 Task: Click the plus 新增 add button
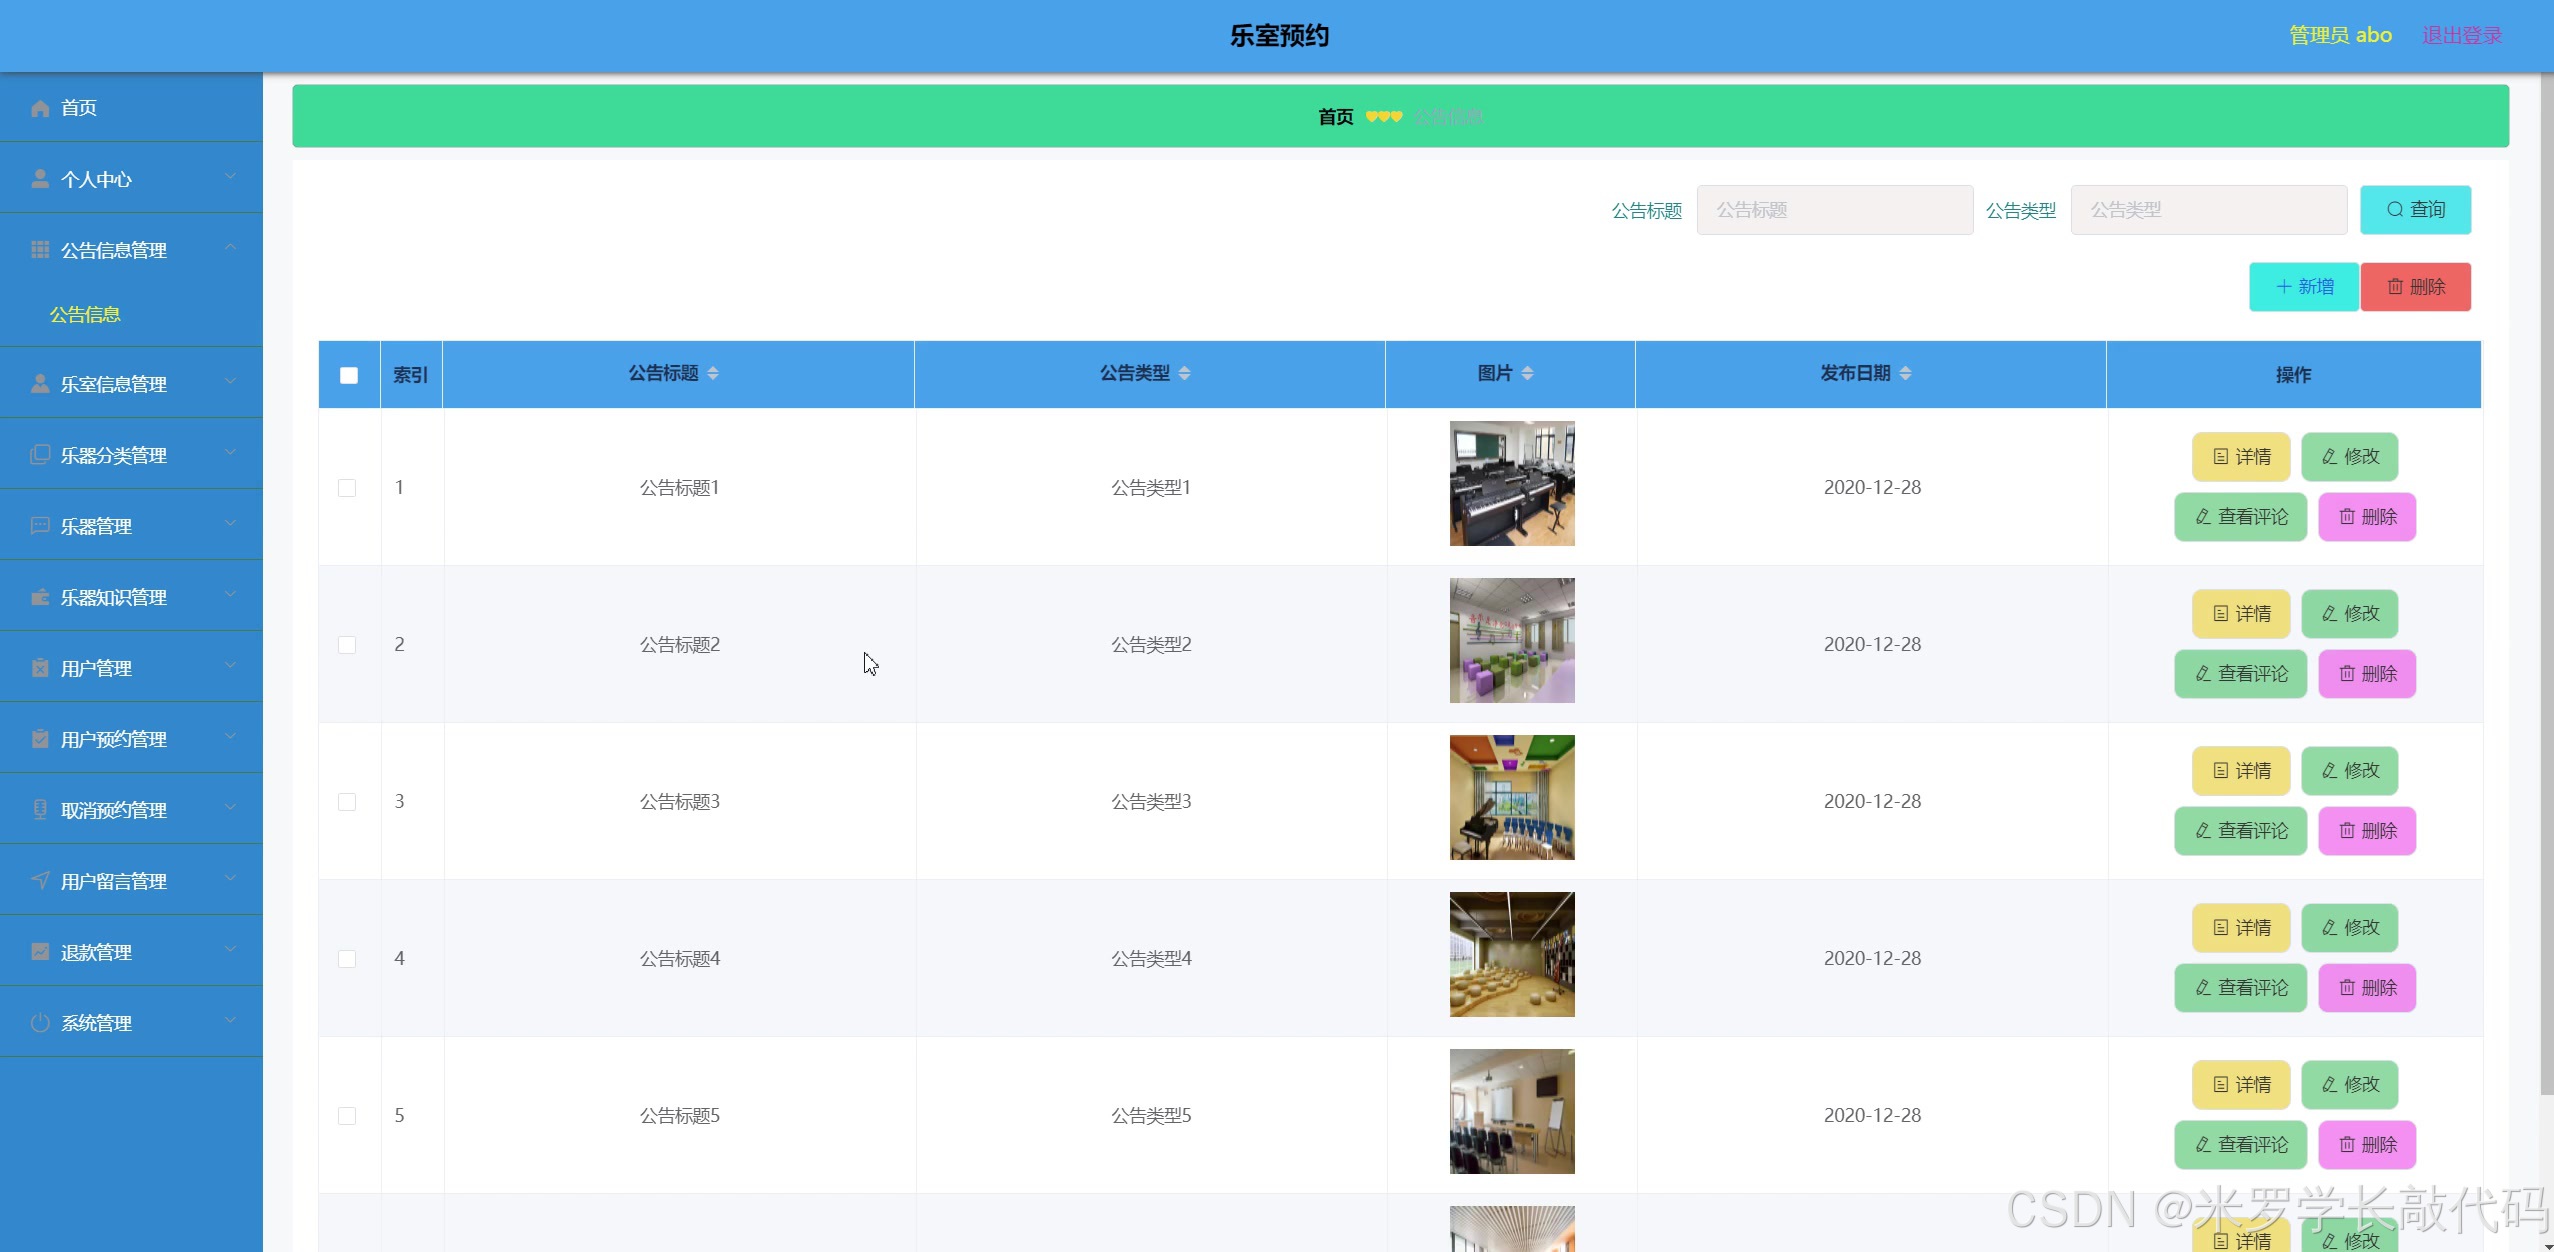point(2303,287)
